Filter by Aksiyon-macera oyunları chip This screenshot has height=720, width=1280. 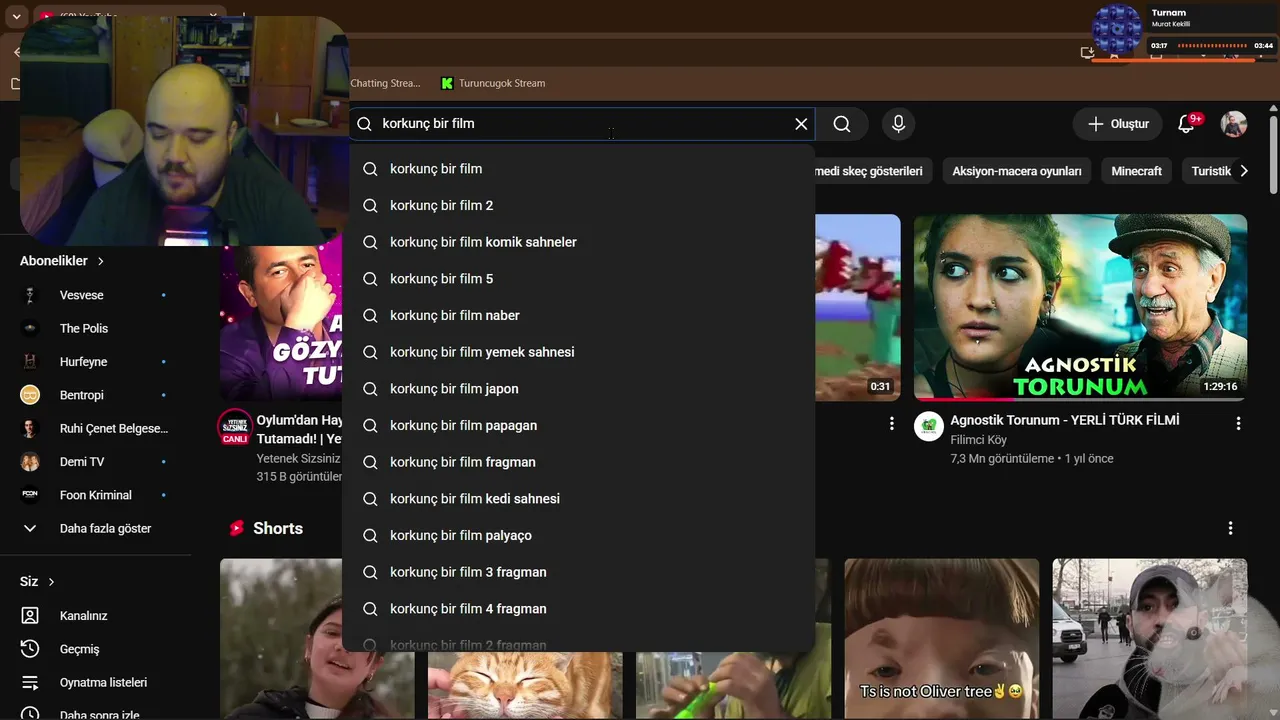(x=1017, y=171)
